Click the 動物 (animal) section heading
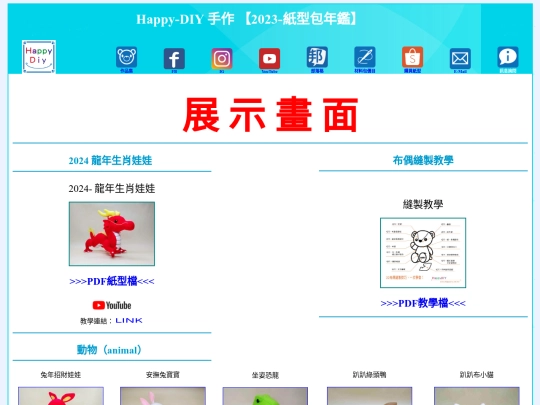 109,350
